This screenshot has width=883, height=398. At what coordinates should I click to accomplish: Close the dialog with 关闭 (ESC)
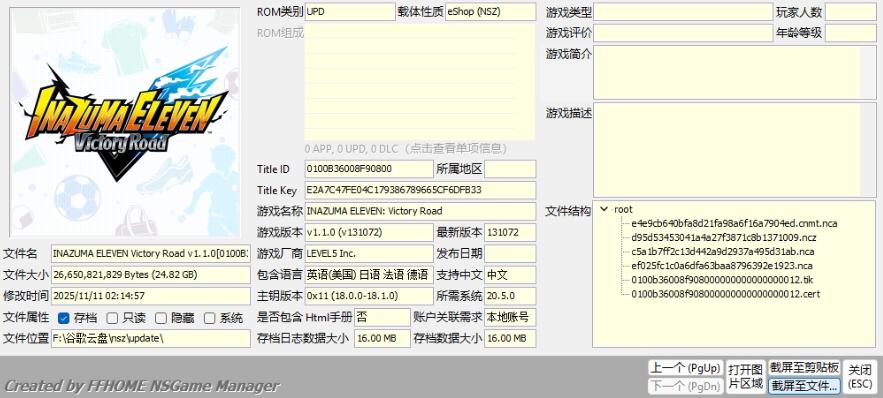point(860,377)
